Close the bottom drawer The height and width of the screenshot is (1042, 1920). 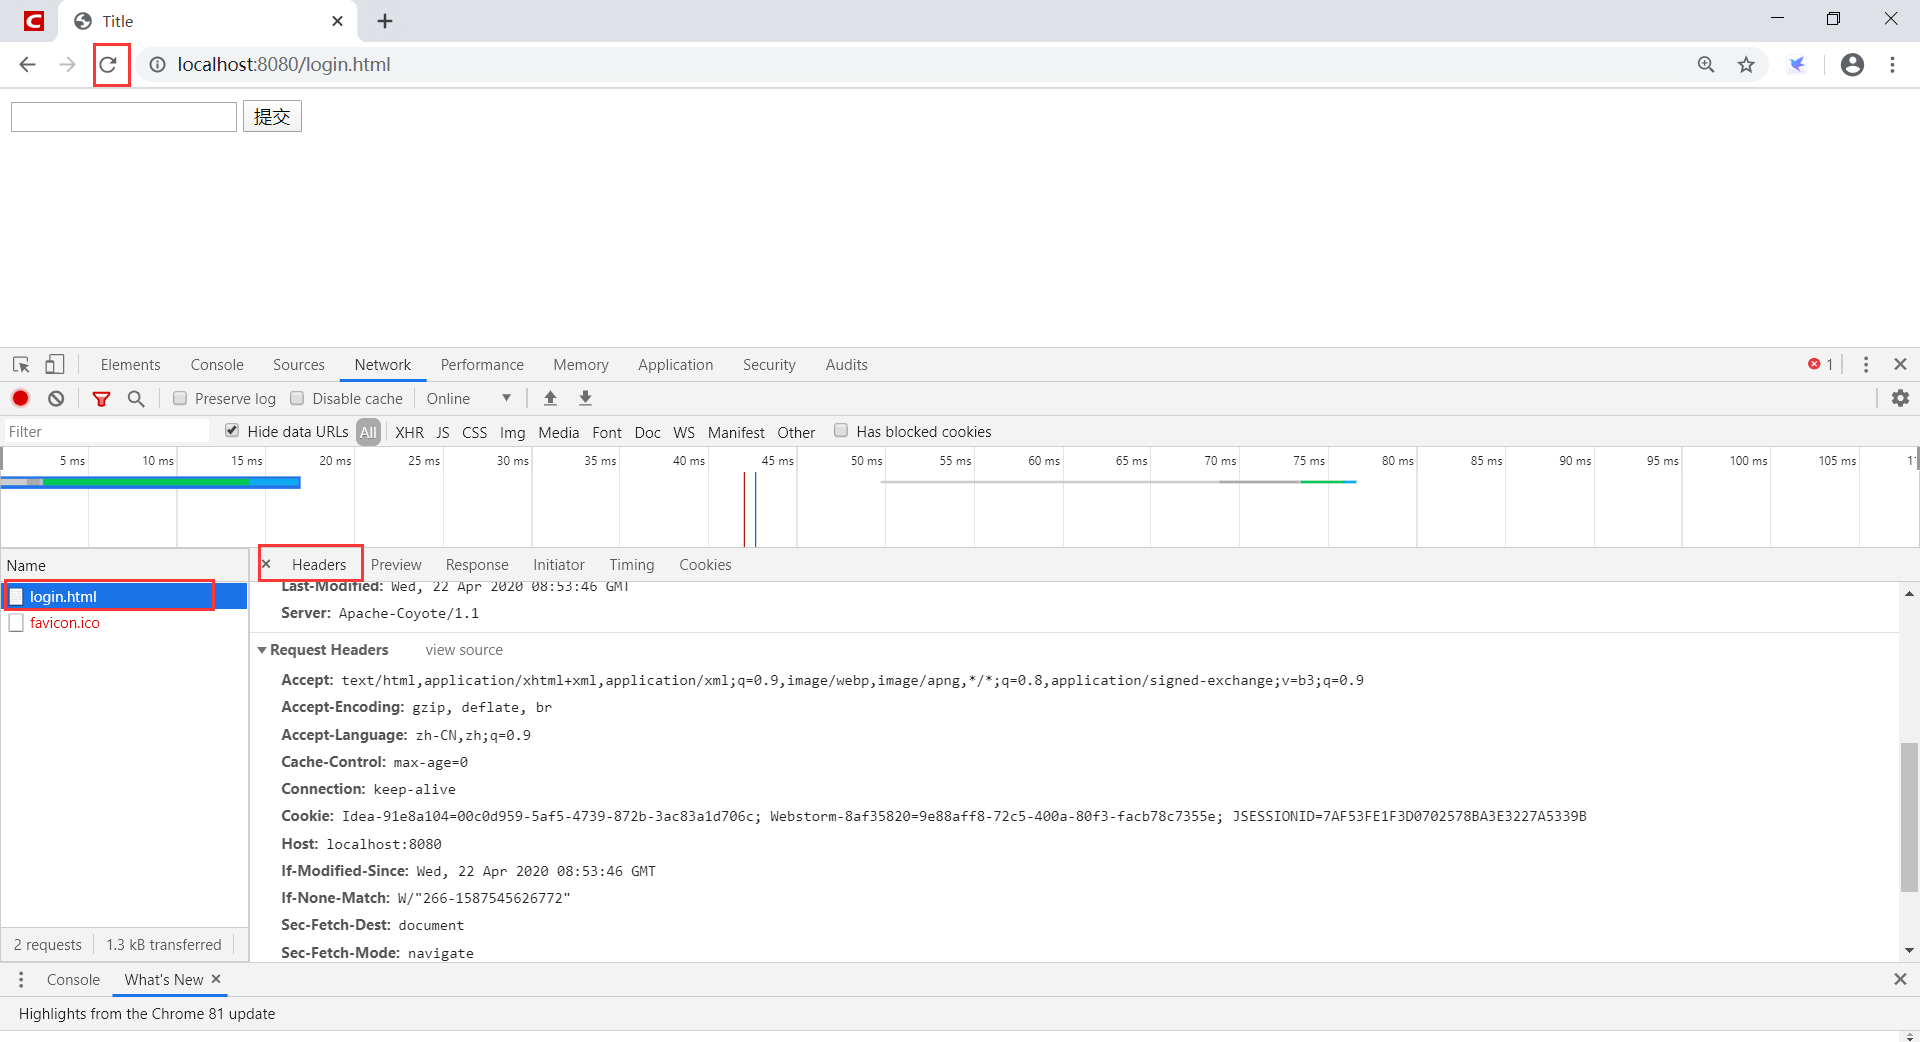pyautogui.click(x=1900, y=980)
